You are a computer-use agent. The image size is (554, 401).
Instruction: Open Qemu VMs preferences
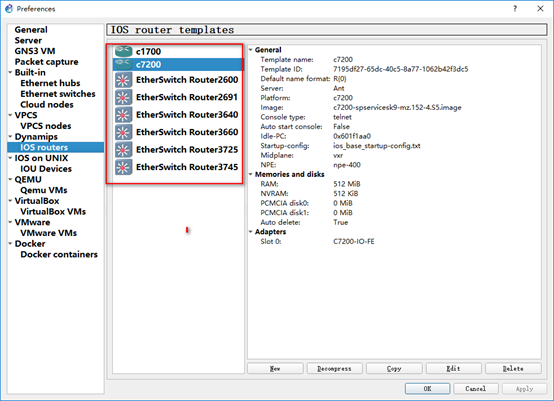coord(44,190)
